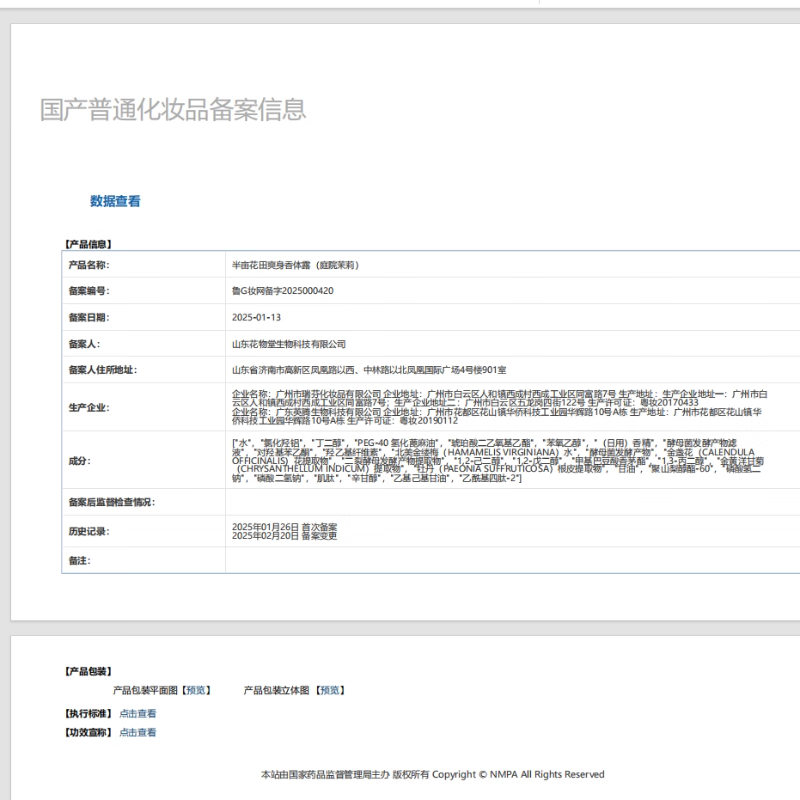This screenshot has width=800, height=800.
Task: Click the NMPA copyright footer text
Action: tap(432, 774)
